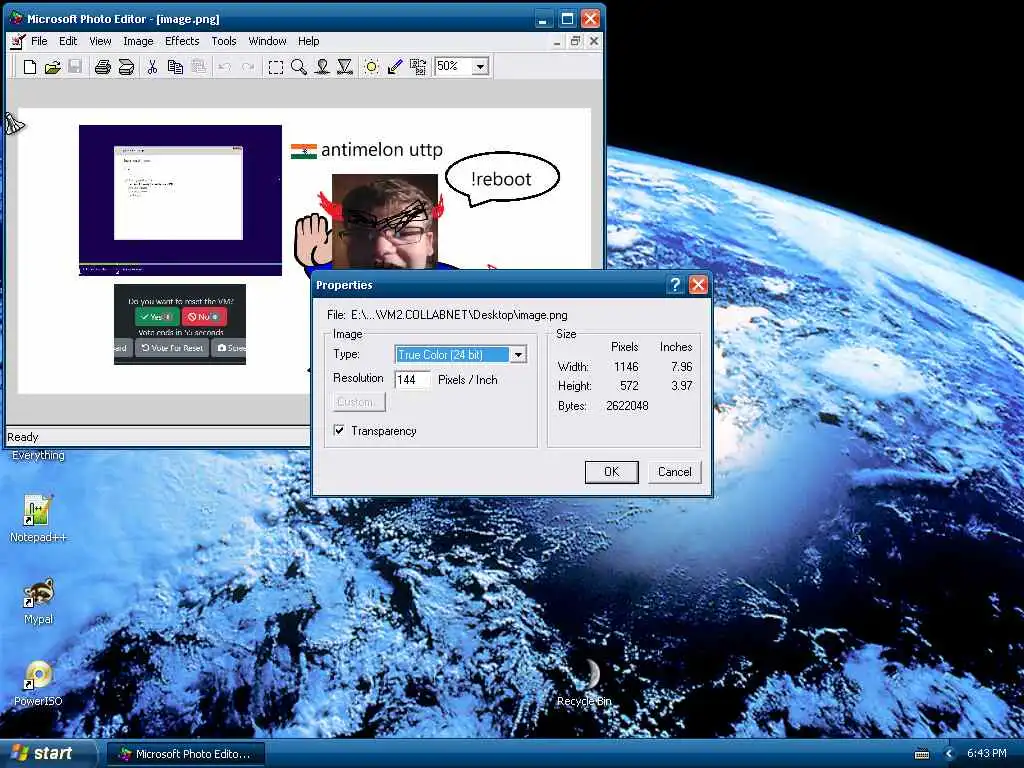The image size is (1024, 768).
Task: Click the Undo arrow icon
Action: click(225, 67)
